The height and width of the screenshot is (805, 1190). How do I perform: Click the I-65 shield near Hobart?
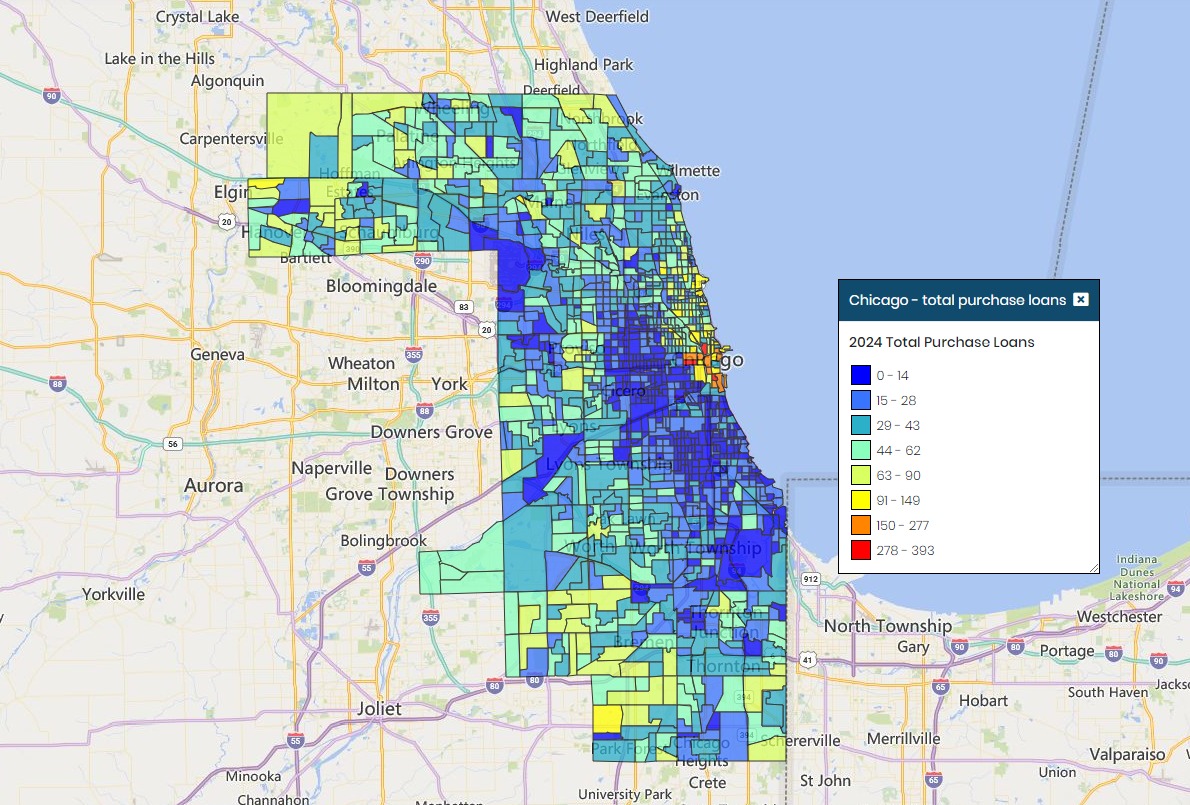pyautogui.click(x=941, y=687)
